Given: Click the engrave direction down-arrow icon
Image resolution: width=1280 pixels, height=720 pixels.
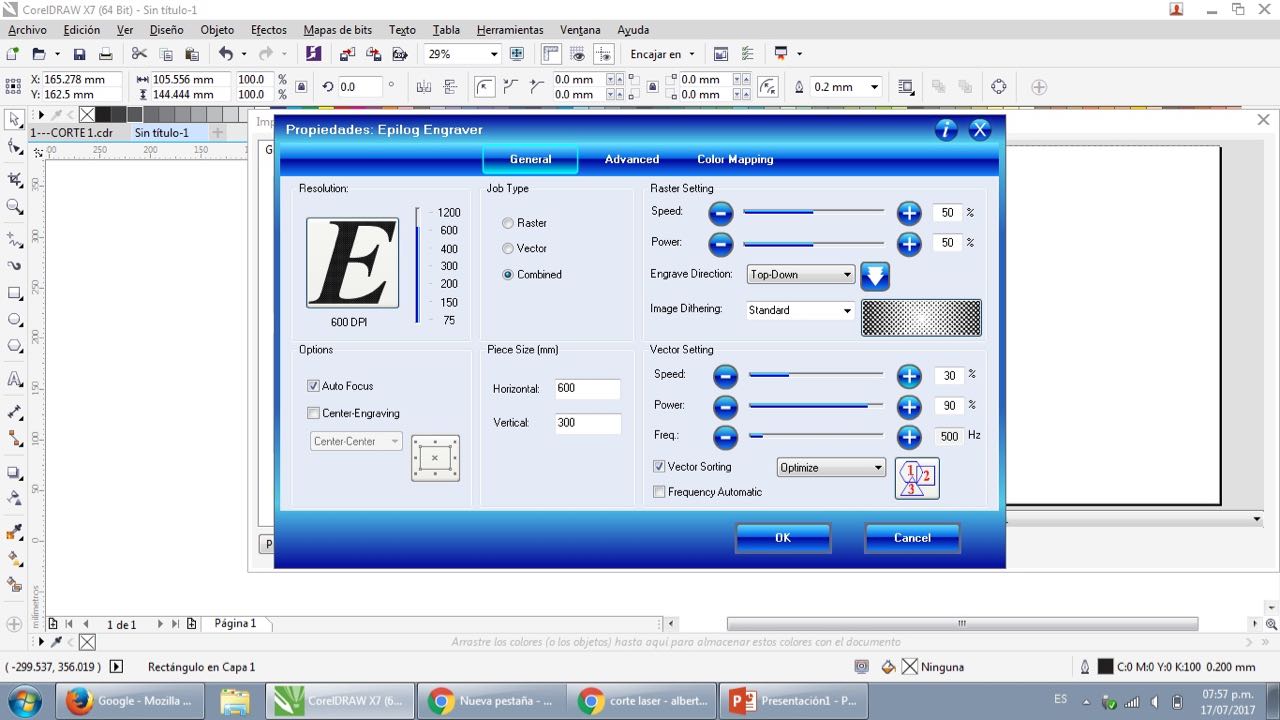Looking at the screenshot, I should pos(875,275).
